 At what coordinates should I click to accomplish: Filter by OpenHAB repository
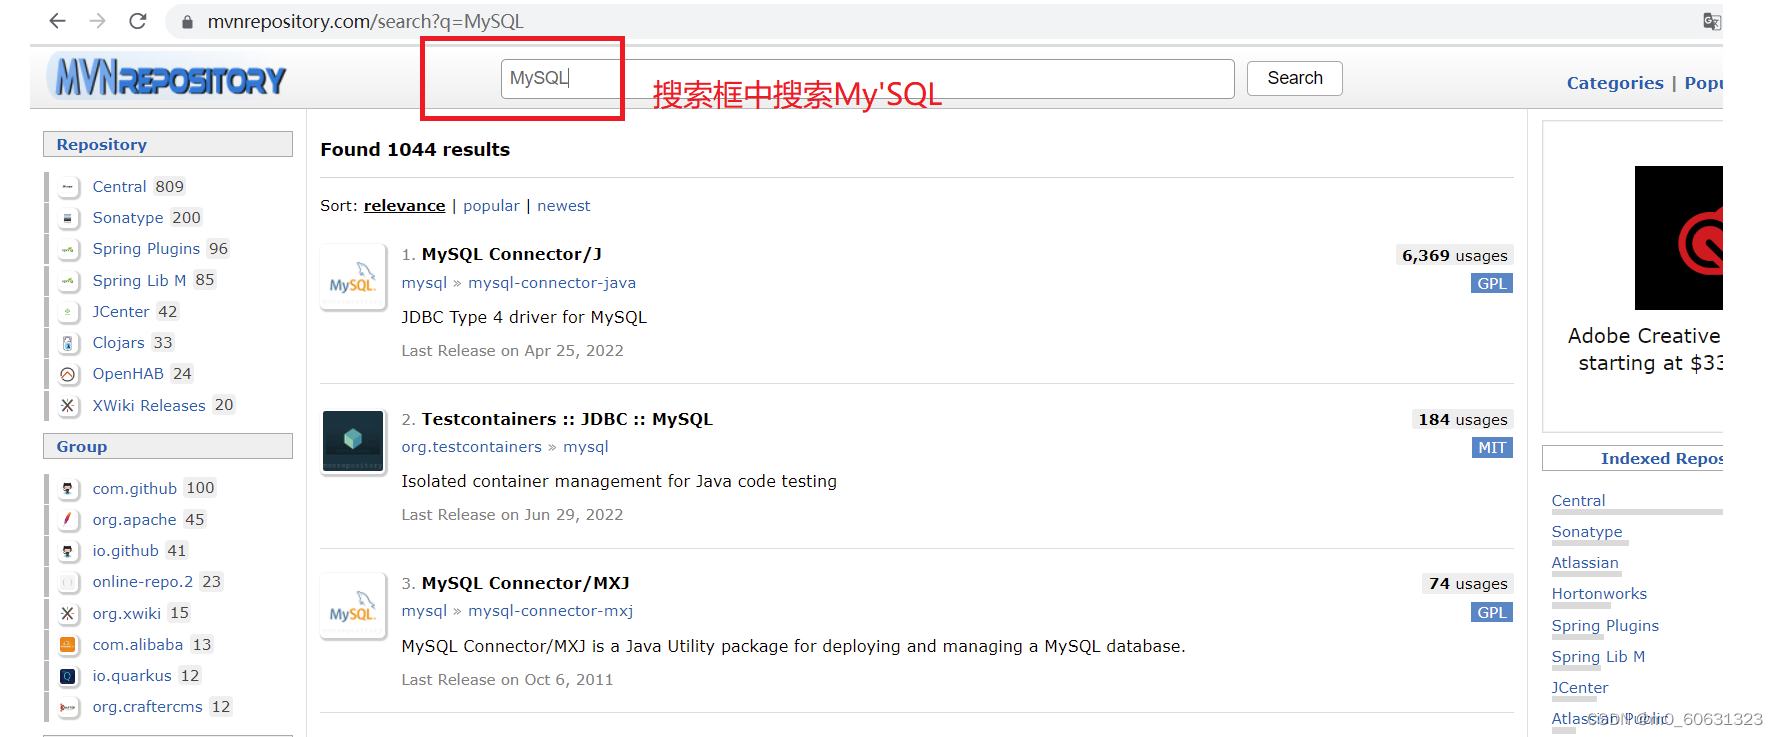128,374
